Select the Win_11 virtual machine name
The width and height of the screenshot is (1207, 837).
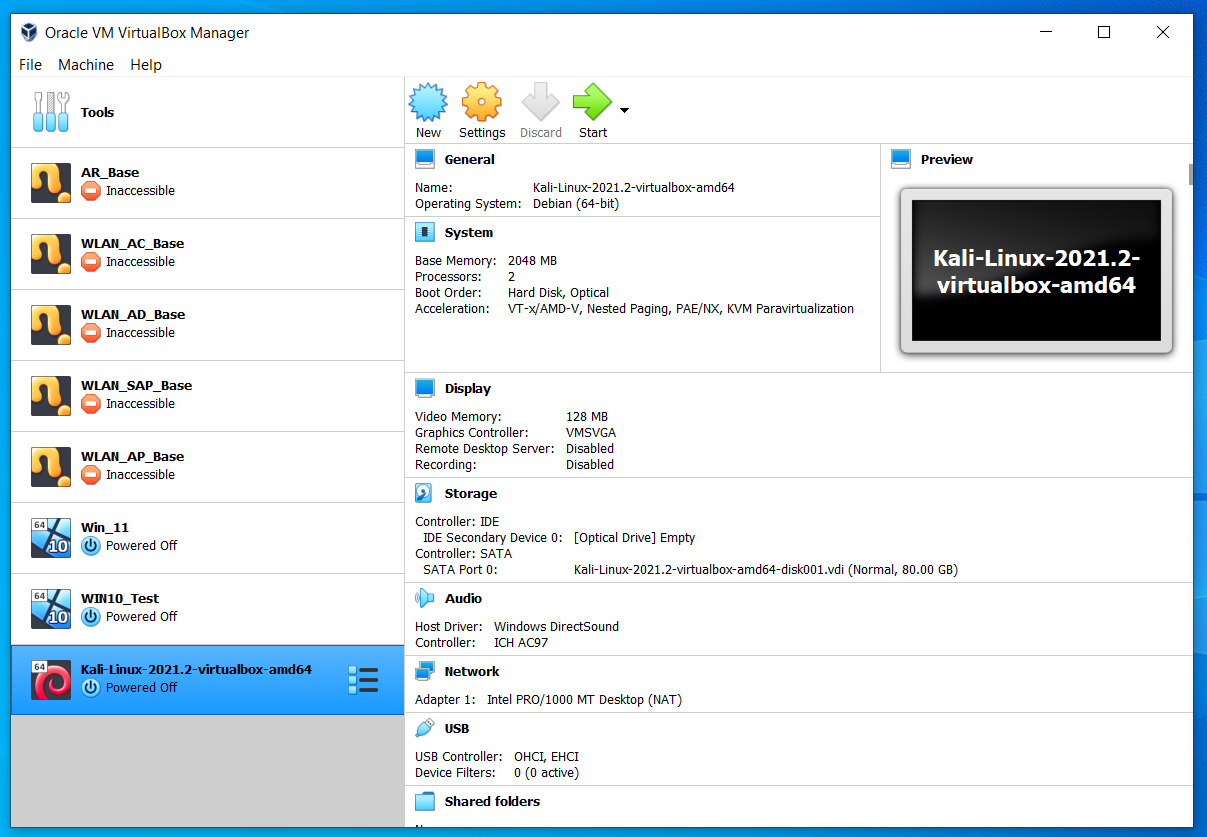[105, 527]
